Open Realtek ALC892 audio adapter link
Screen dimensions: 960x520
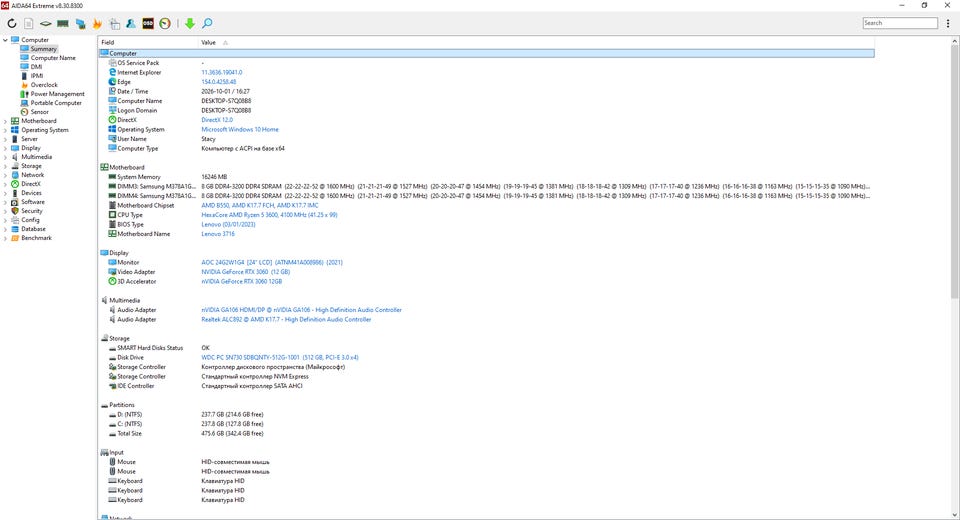click(x=286, y=319)
